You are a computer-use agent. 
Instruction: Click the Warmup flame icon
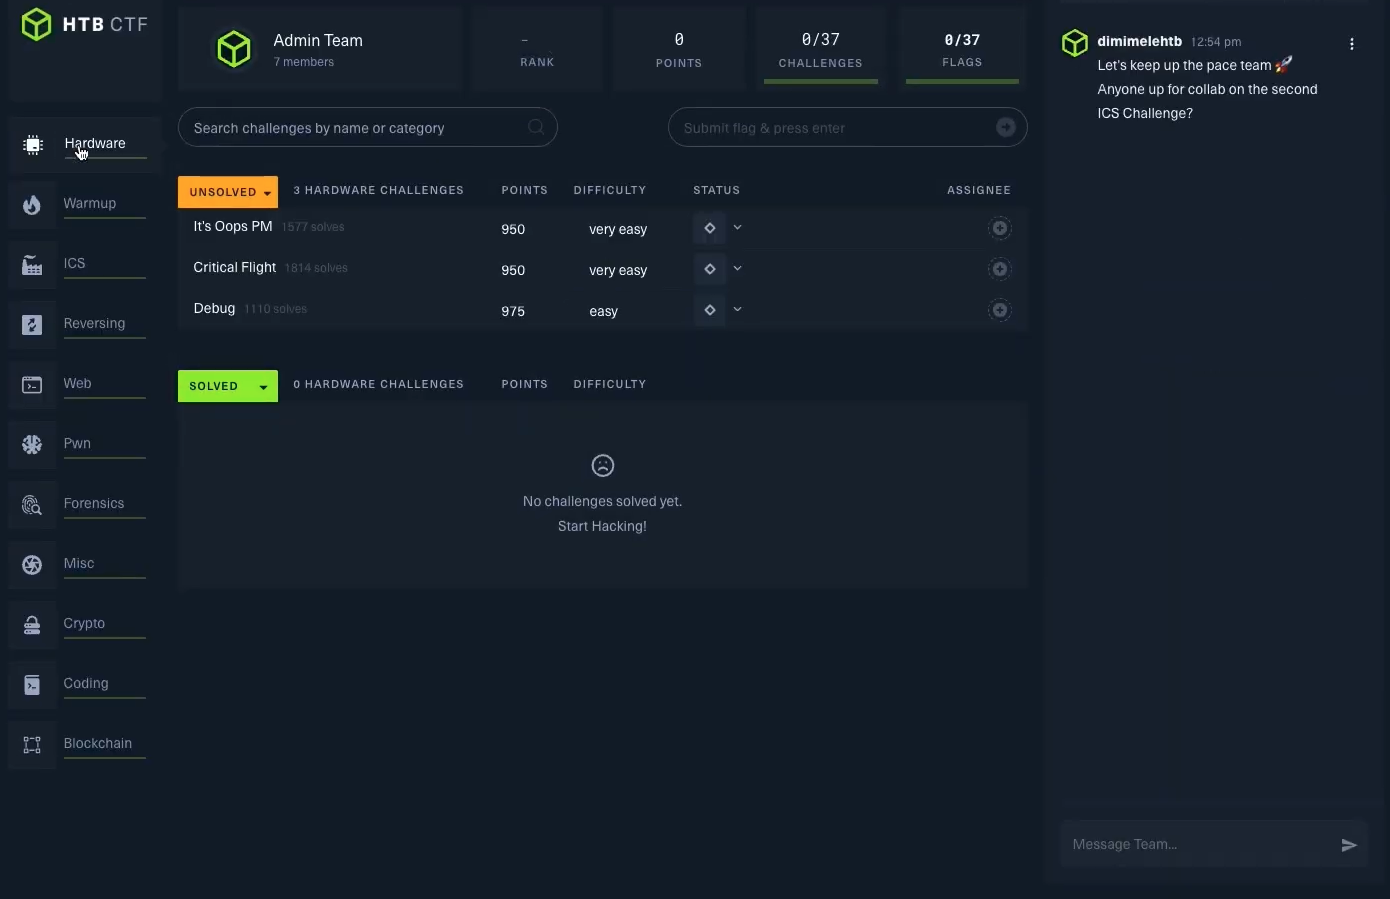click(x=32, y=205)
